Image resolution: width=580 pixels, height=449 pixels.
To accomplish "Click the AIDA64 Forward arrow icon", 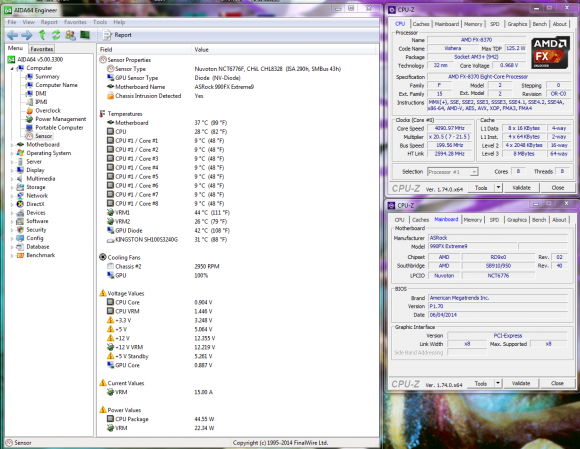I will click(x=27, y=35).
